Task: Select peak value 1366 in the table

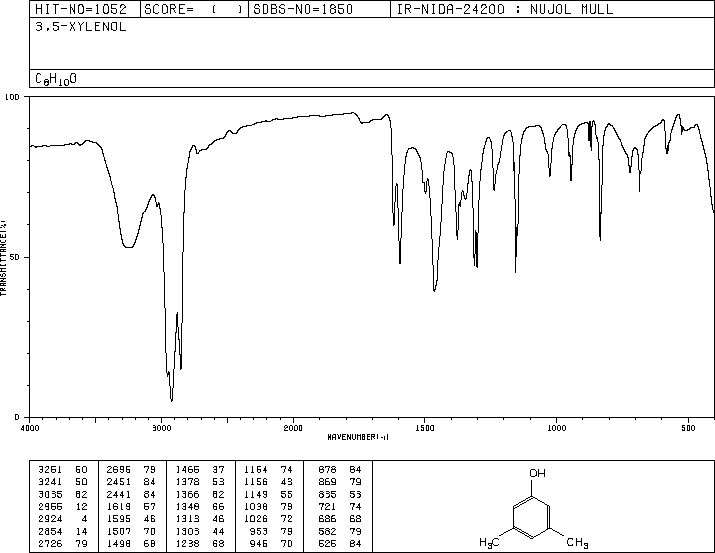Action: (x=187, y=494)
